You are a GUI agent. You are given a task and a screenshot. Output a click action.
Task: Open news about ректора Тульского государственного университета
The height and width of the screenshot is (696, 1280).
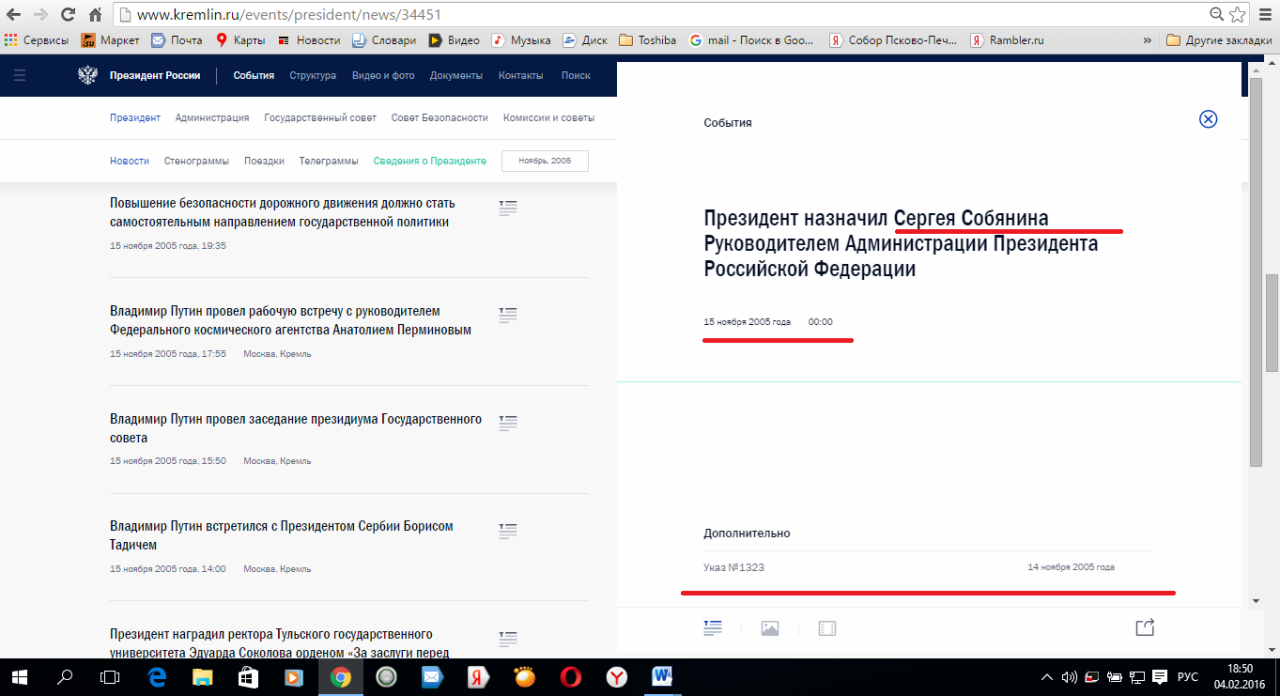(x=279, y=643)
